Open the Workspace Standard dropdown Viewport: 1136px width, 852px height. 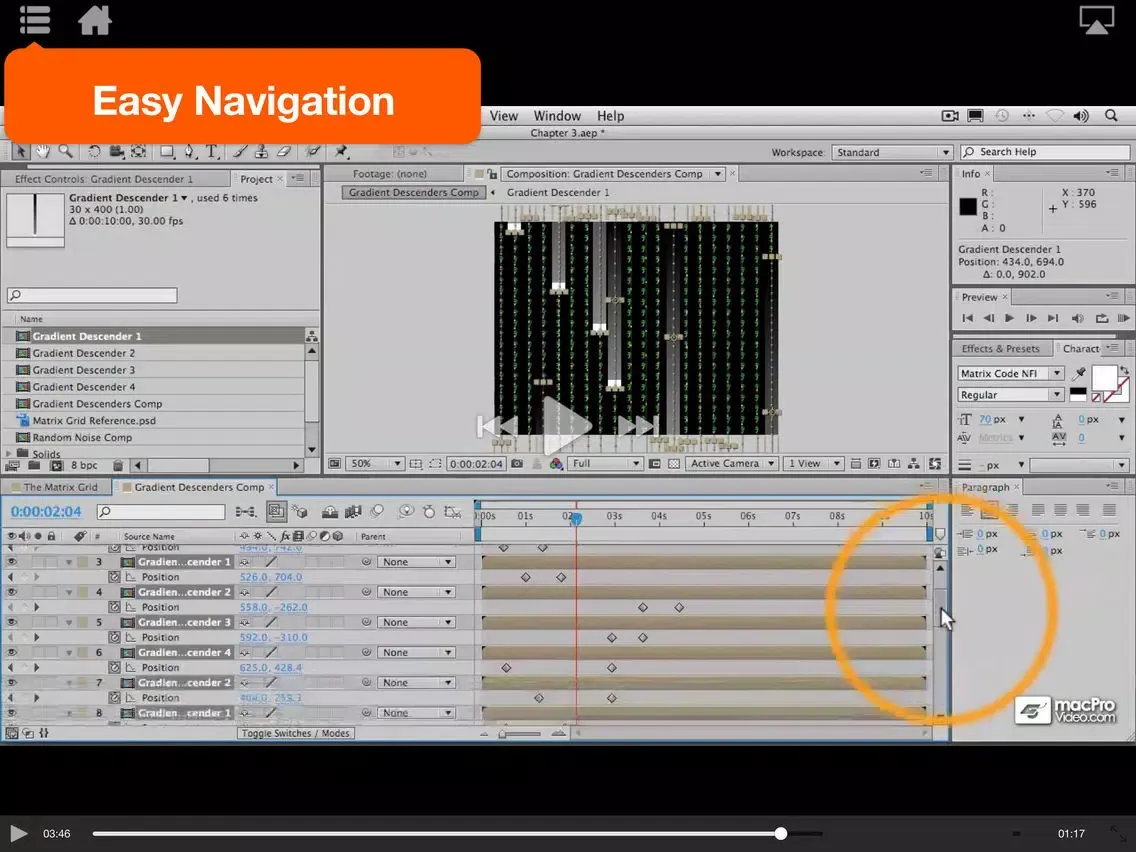pos(892,152)
